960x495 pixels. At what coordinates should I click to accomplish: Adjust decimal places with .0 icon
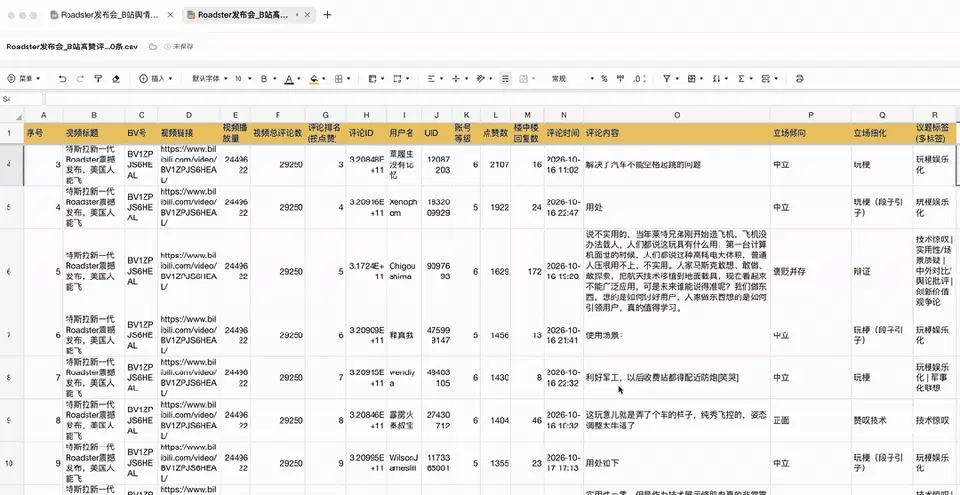(x=639, y=78)
